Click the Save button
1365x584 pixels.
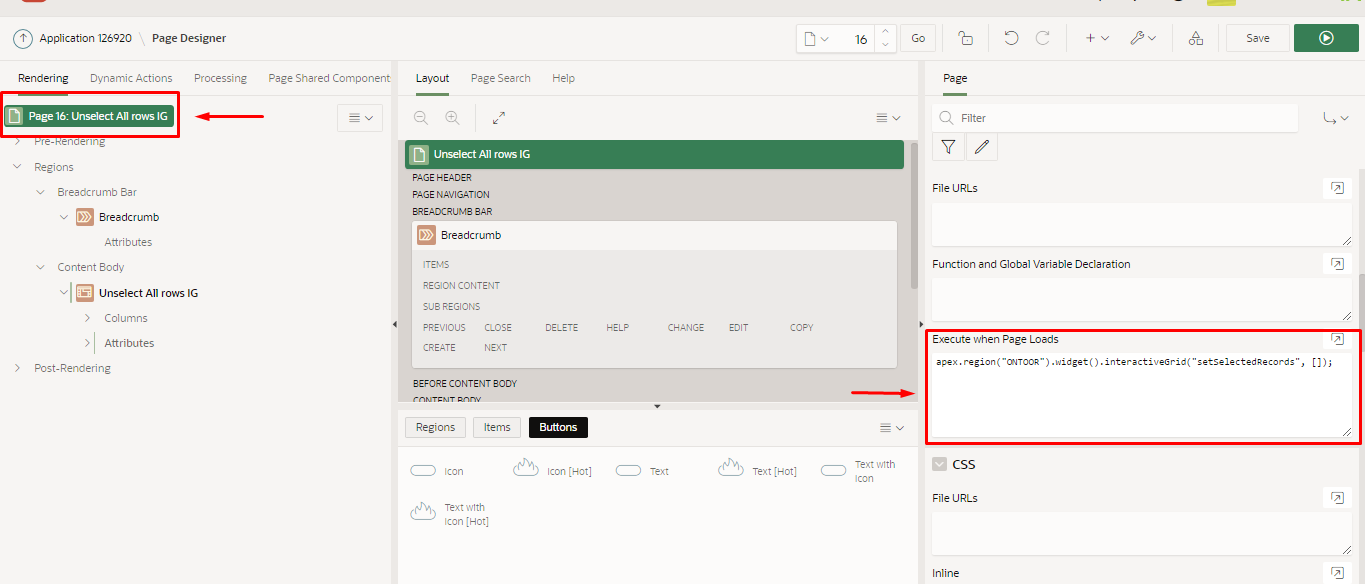(x=1257, y=38)
